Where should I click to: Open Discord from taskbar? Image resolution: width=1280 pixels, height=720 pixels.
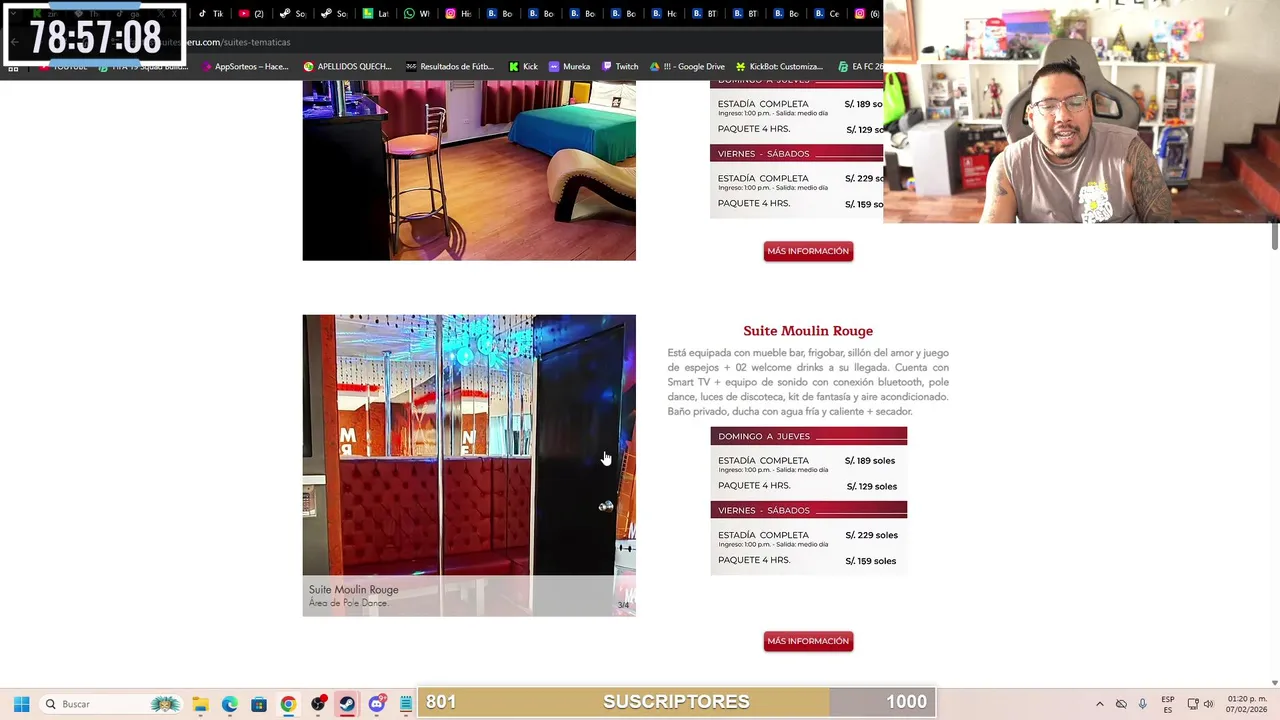(x=377, y=704)
